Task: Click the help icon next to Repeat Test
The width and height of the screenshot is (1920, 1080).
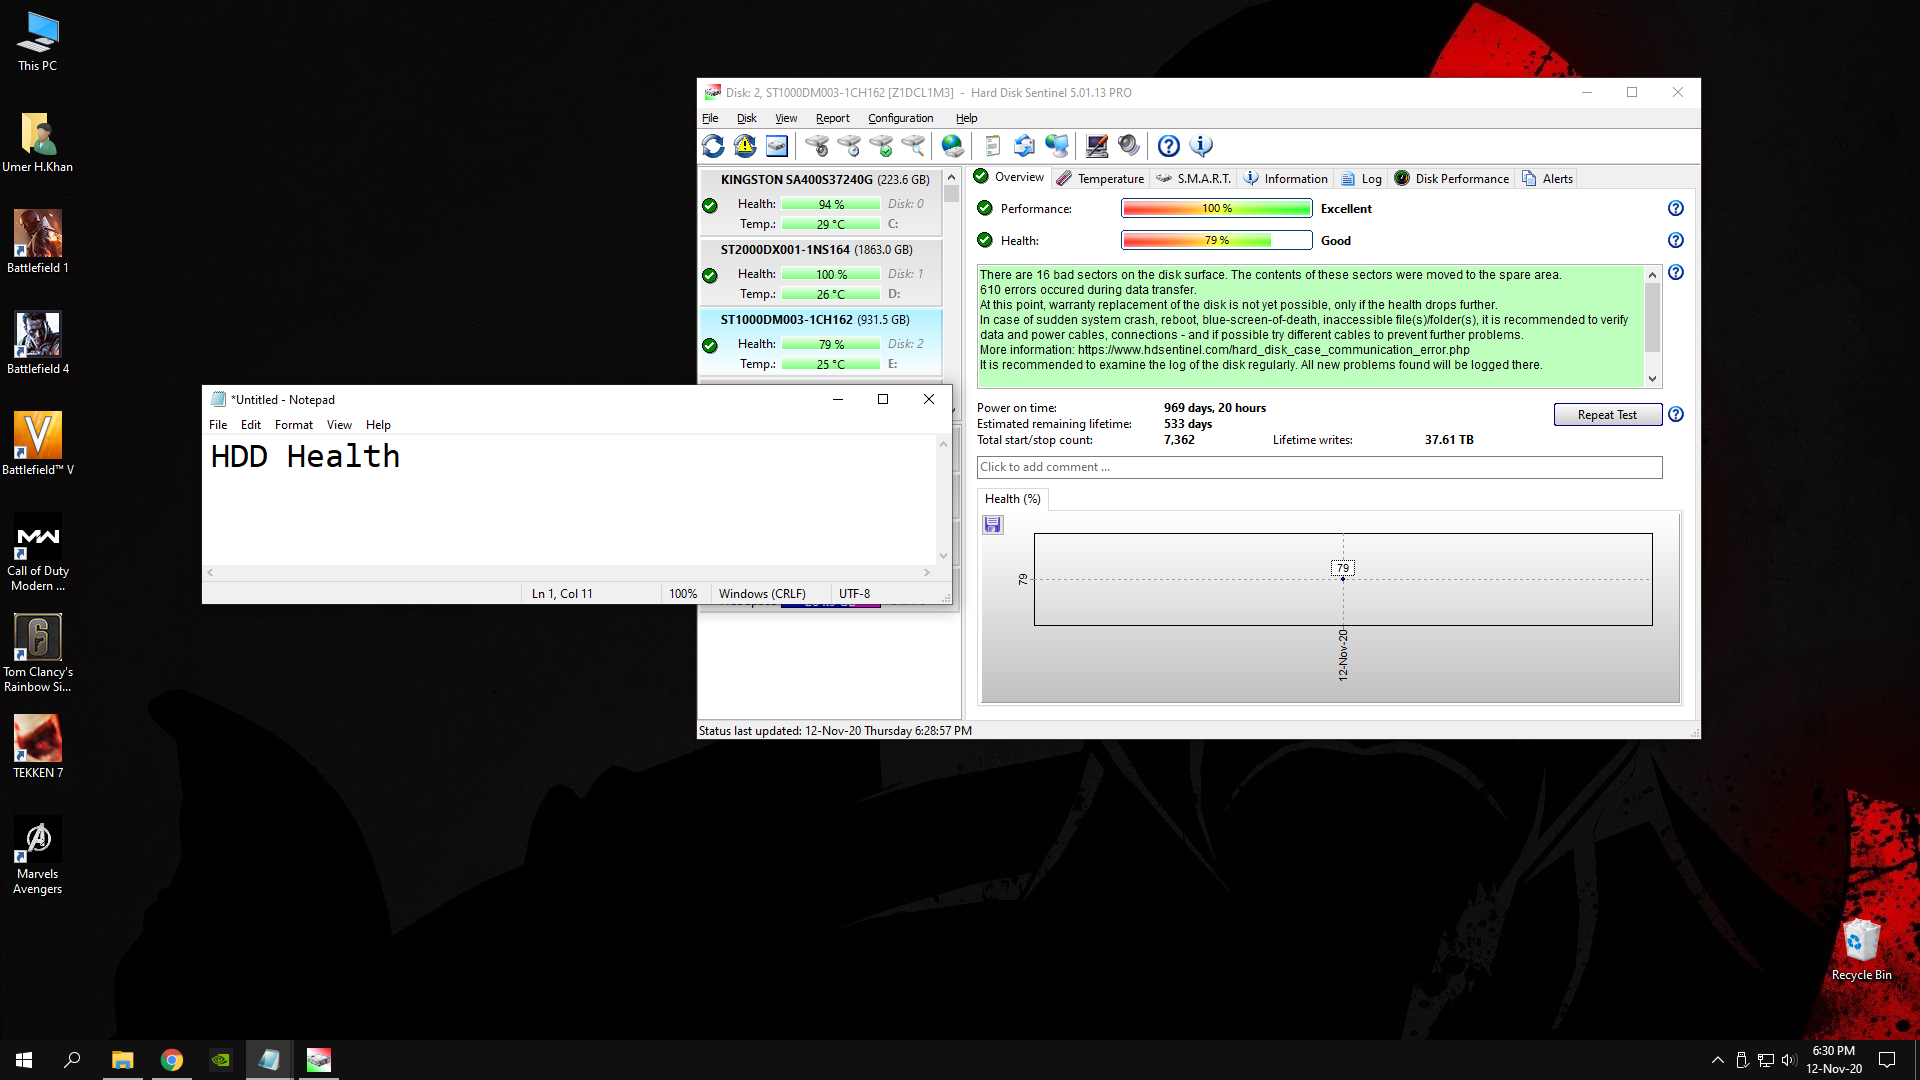Action: coord(1676,414)
